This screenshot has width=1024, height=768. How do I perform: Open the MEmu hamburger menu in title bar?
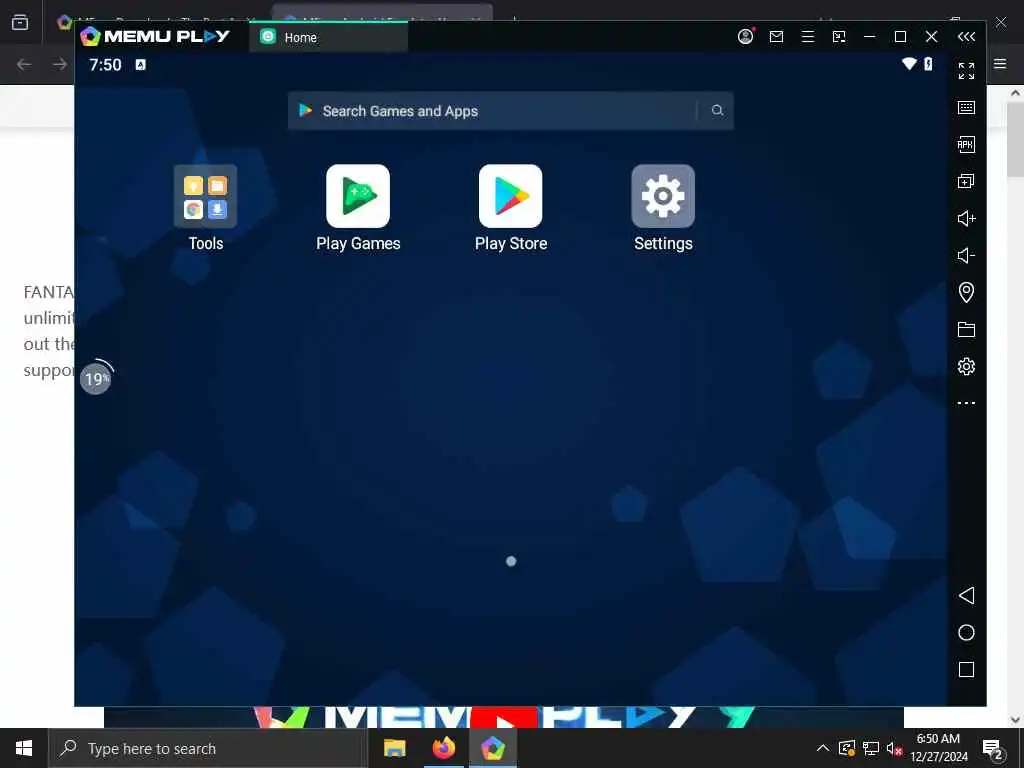coord(808,37)
